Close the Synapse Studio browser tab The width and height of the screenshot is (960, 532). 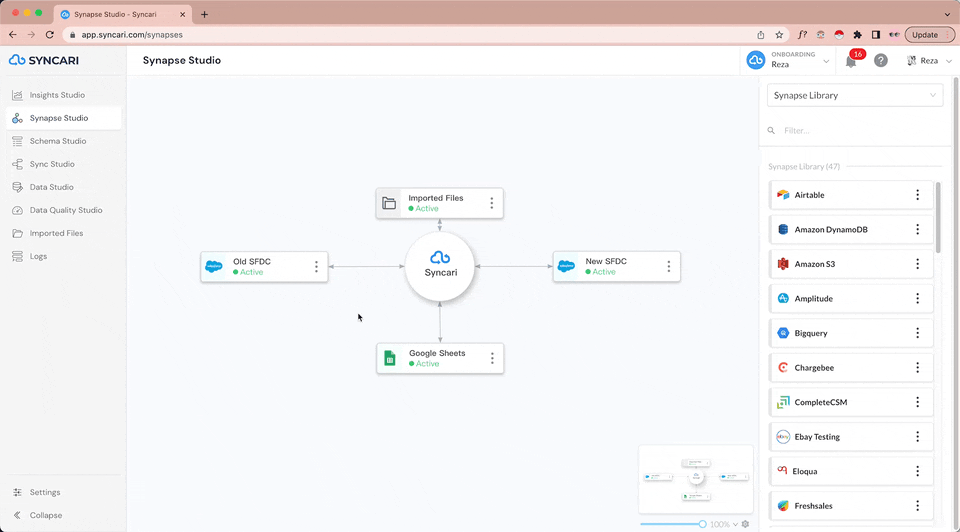pyautogui.click(x=182, y=14)
